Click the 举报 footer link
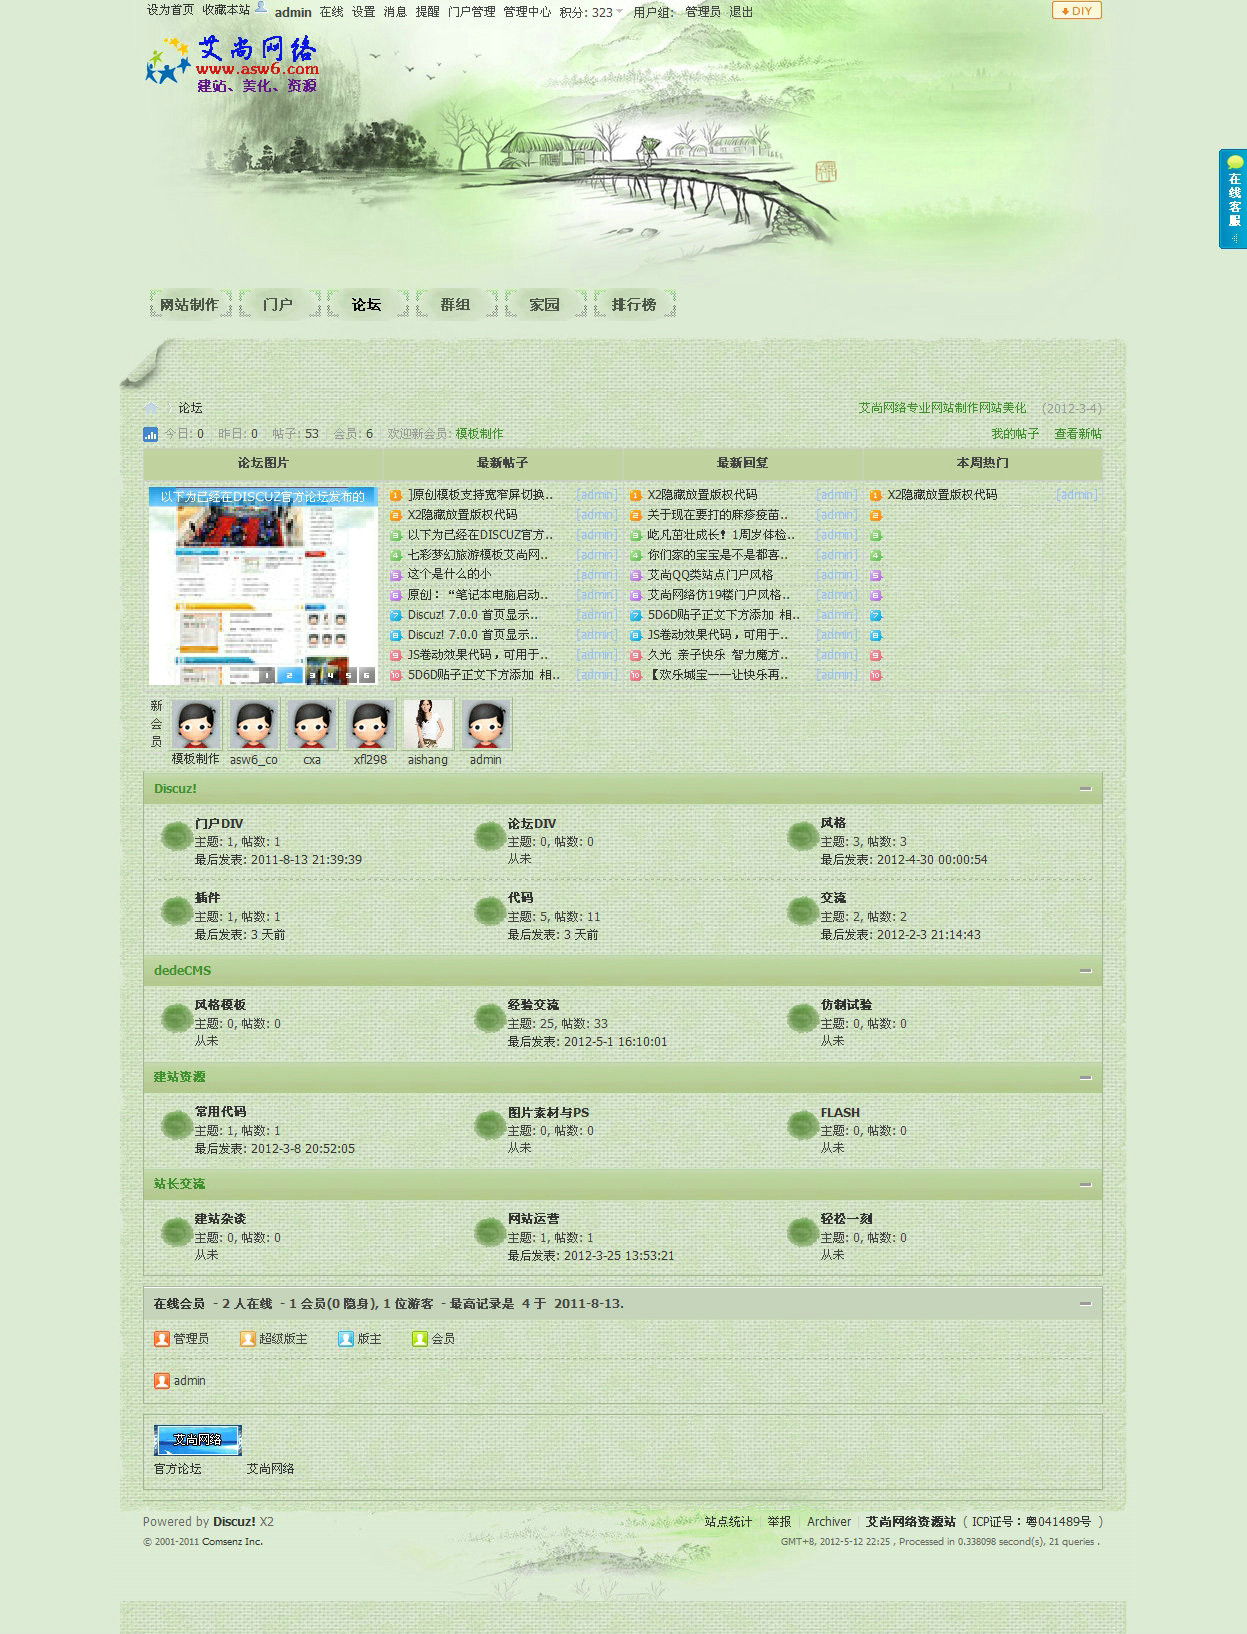Viewport: 1247px width, 1634px height. click(779, 1522)
